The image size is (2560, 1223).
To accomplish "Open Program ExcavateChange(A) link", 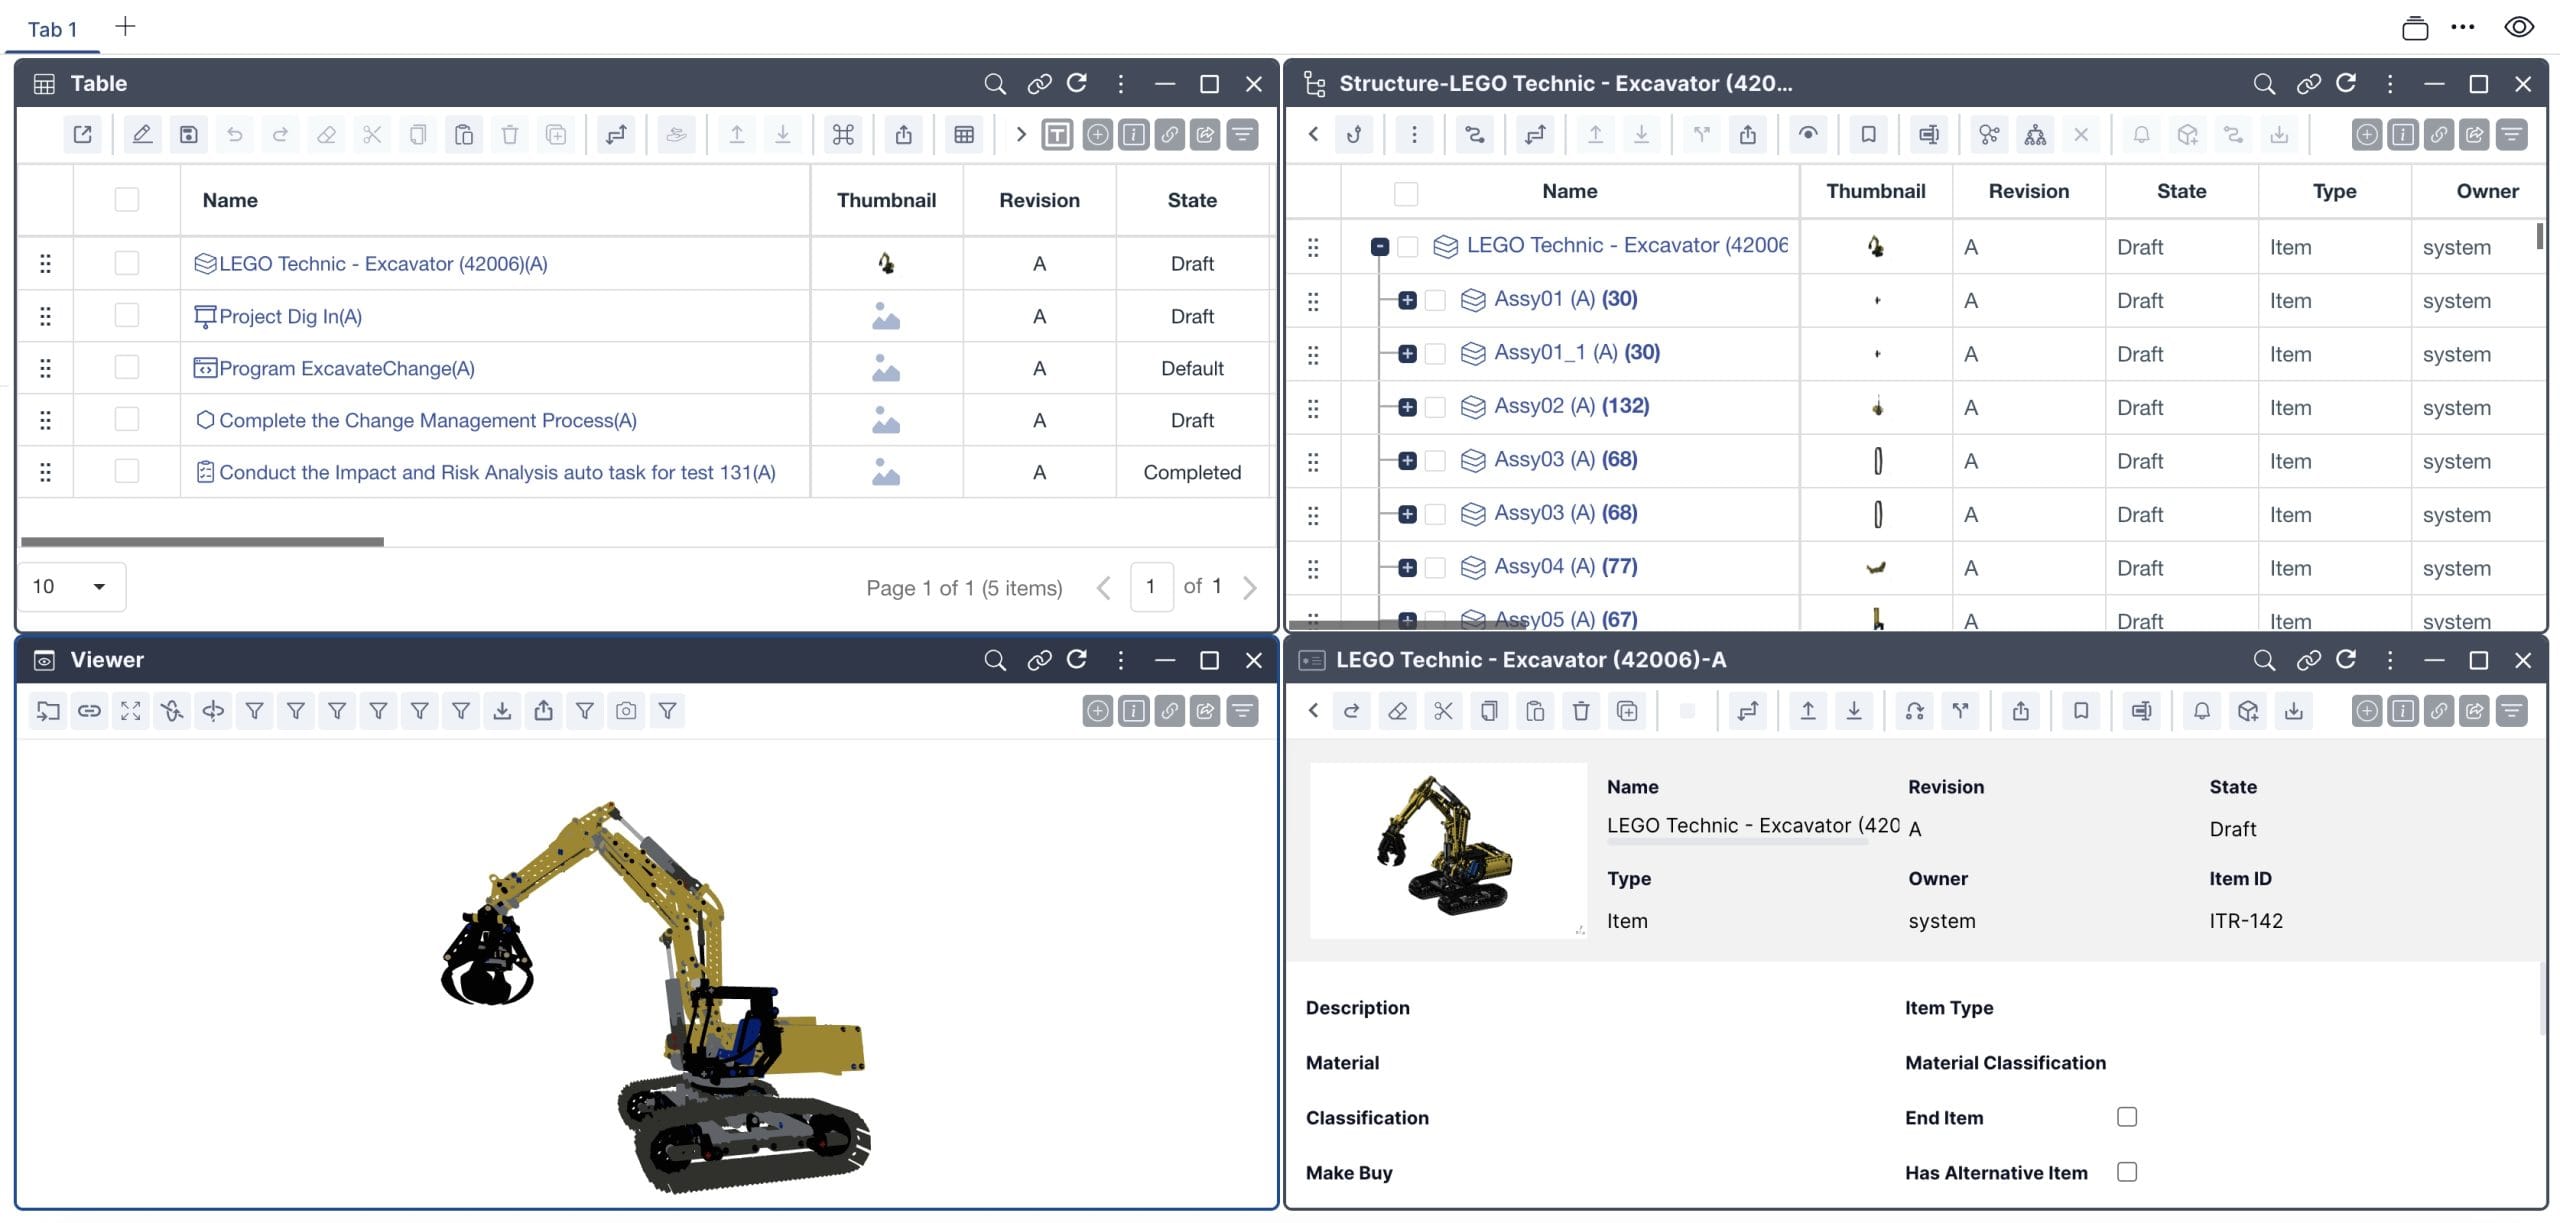I will click(x=346, y=368).
